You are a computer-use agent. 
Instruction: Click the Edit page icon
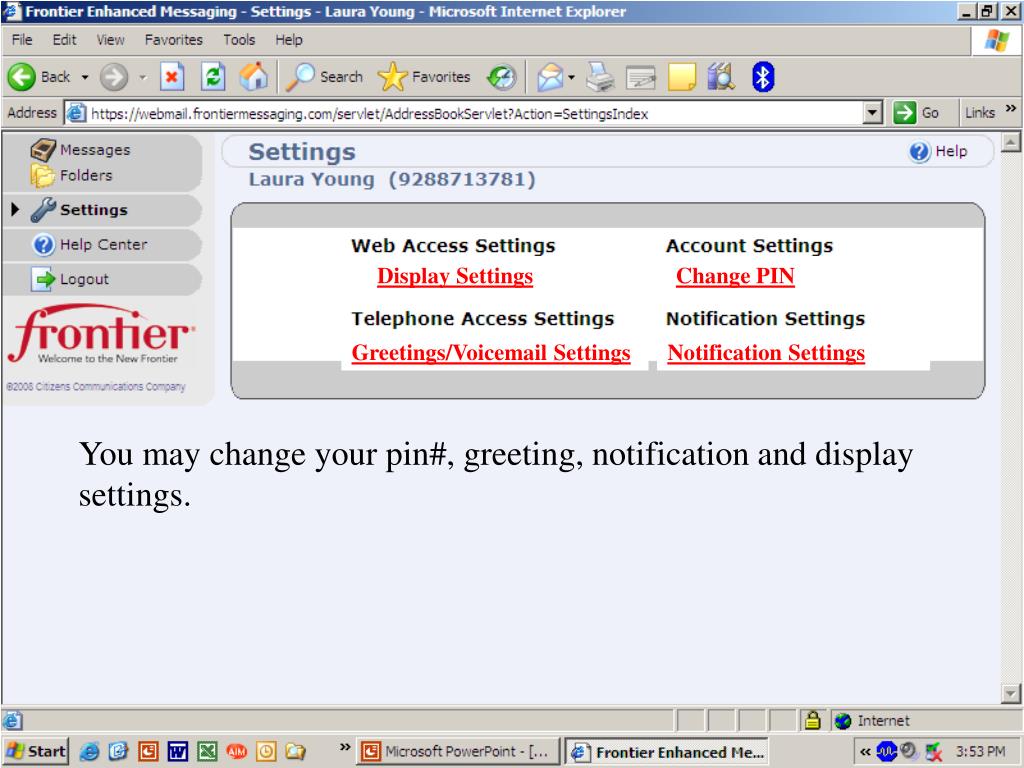(x=641, y=78)
